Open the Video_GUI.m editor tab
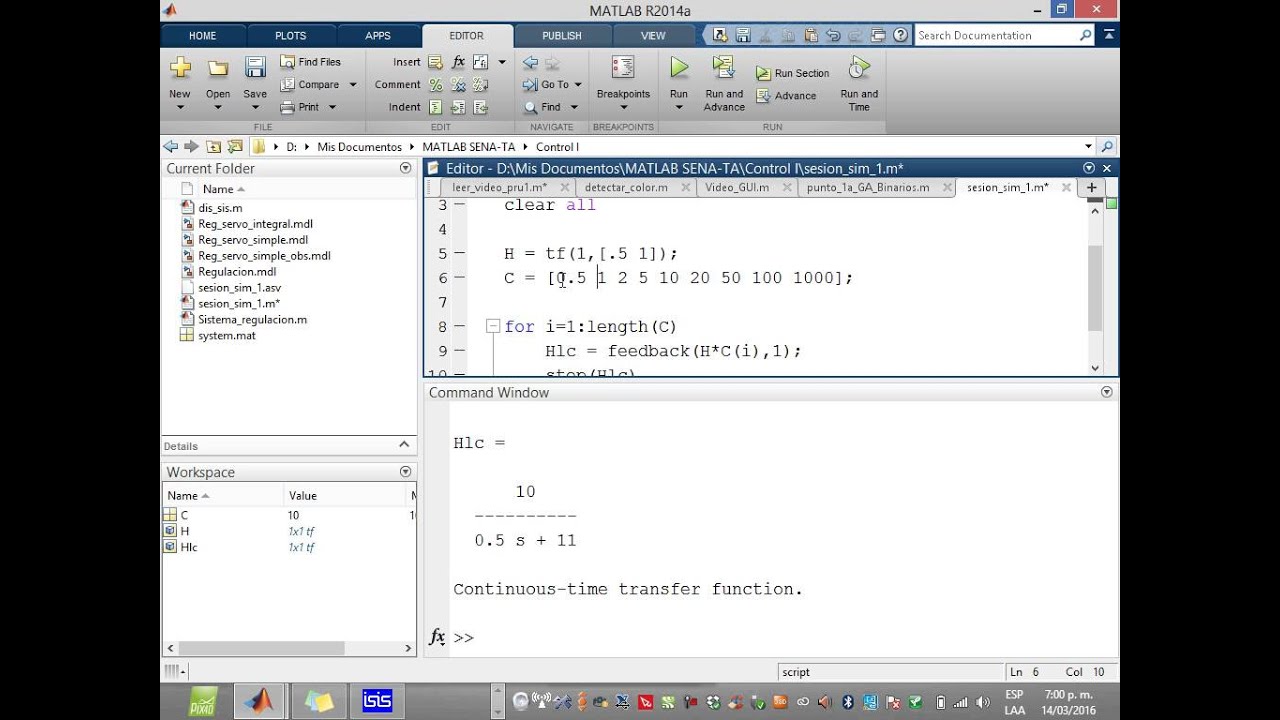1280x720 pixels. click(x=737, y=187)
